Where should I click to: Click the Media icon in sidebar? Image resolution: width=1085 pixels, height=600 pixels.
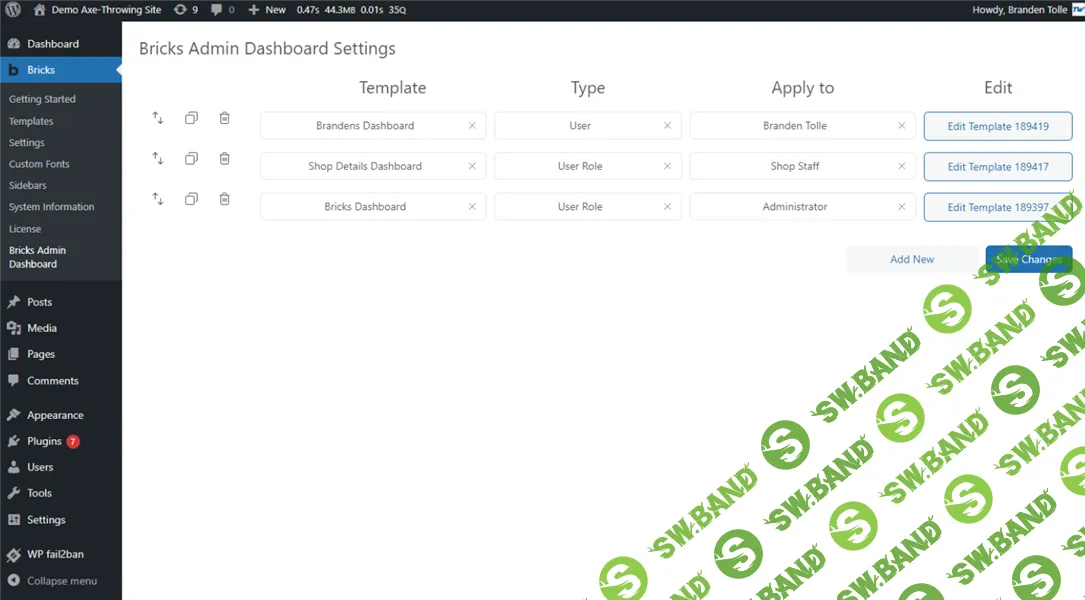[13, 328]
